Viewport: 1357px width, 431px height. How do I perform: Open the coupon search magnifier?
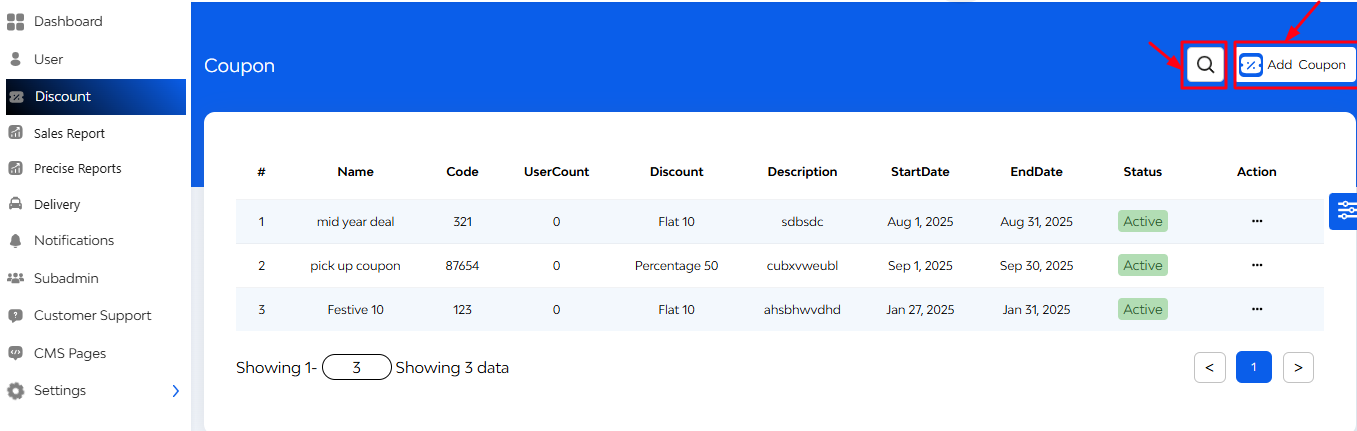[x=1205, y=65]
